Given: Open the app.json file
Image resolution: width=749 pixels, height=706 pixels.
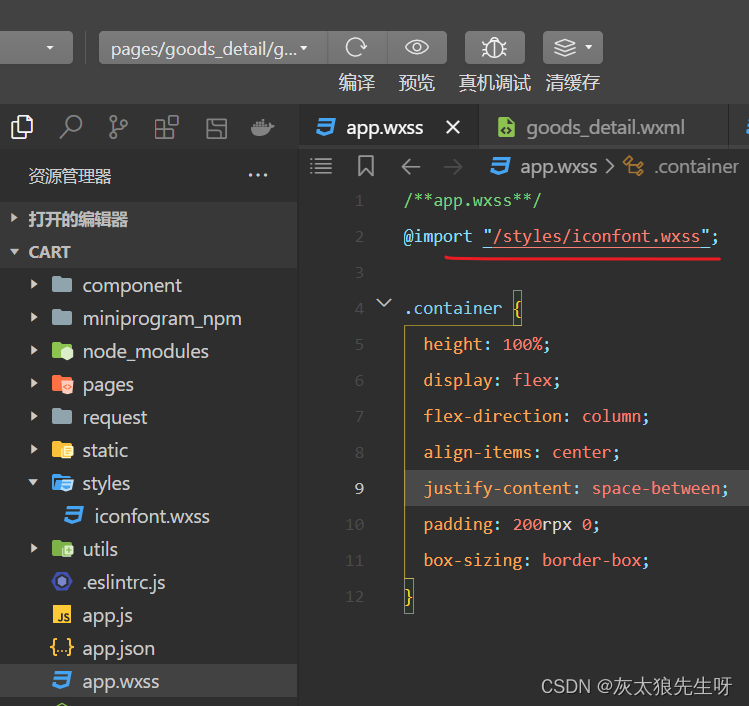Looking at the screenshot, I should click(x=148, y=648).
